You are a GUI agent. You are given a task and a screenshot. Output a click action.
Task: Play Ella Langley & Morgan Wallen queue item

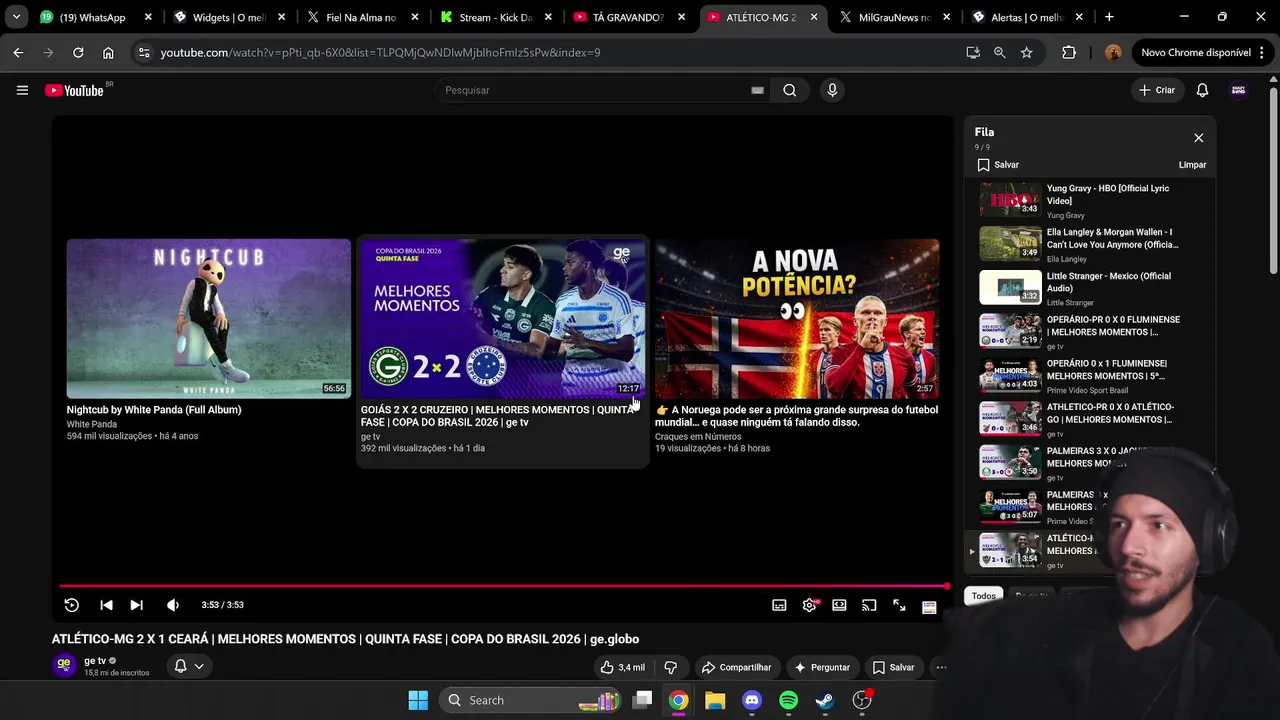pyautogui.click(x=1090, y=244)
